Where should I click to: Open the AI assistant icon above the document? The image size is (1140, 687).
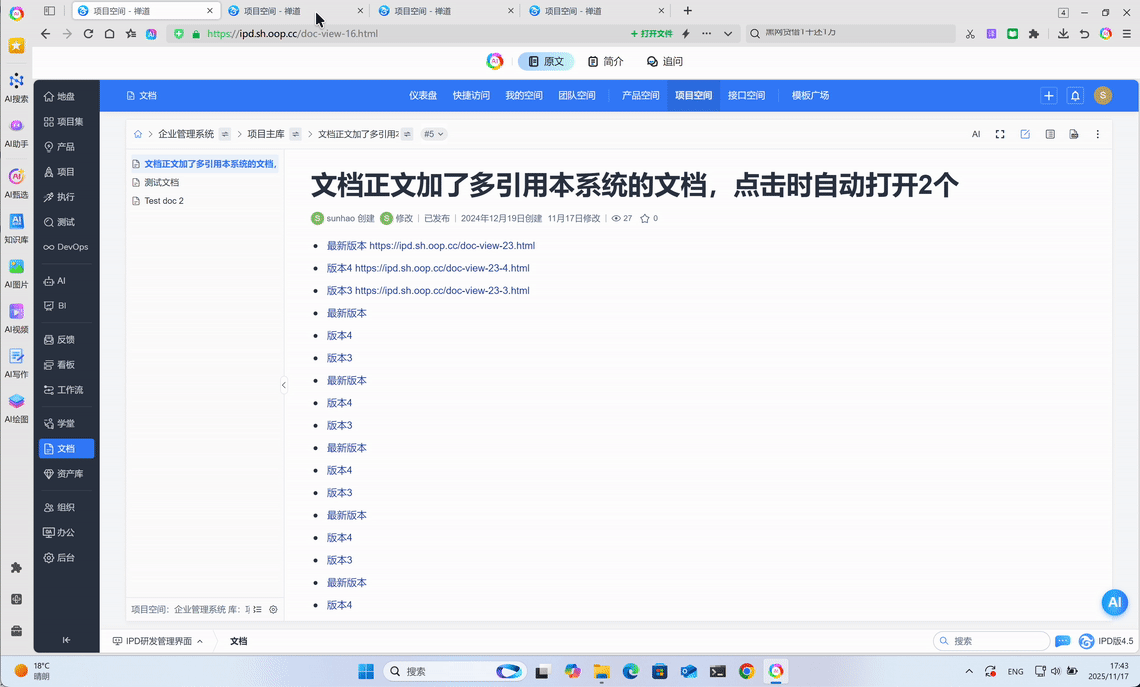click(976, 133)
